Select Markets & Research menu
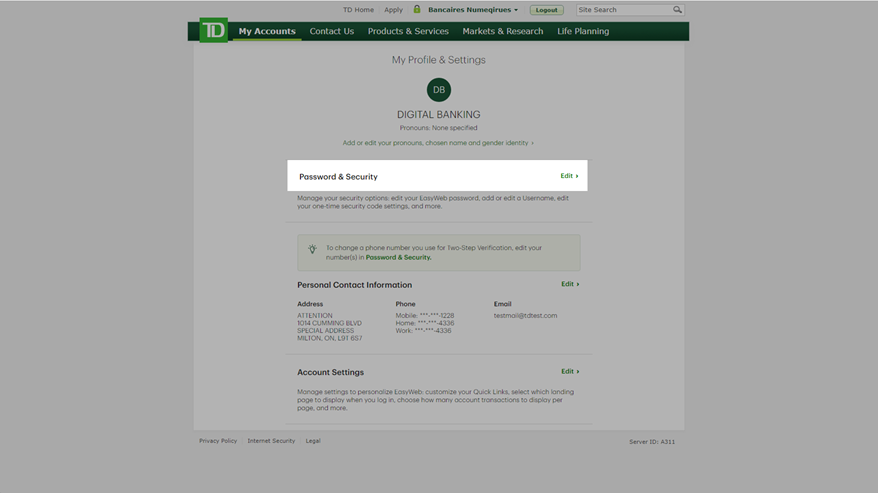Screen dimensions: 878x493 pos(503,31)
